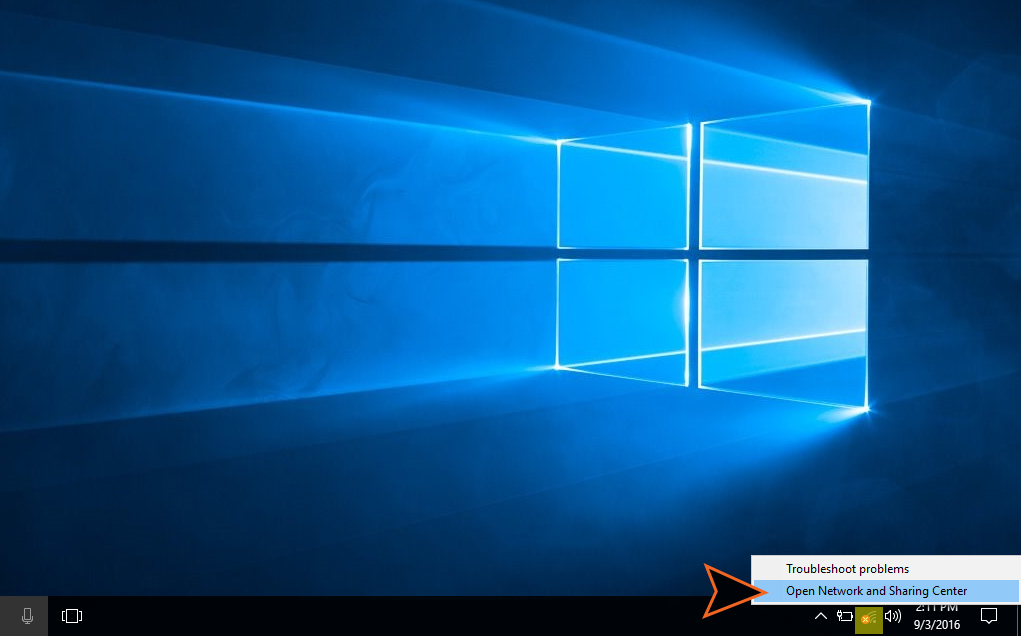
Task: Open Task View from the taskbar
Action: pyautogui.click(x=72, y=616)
